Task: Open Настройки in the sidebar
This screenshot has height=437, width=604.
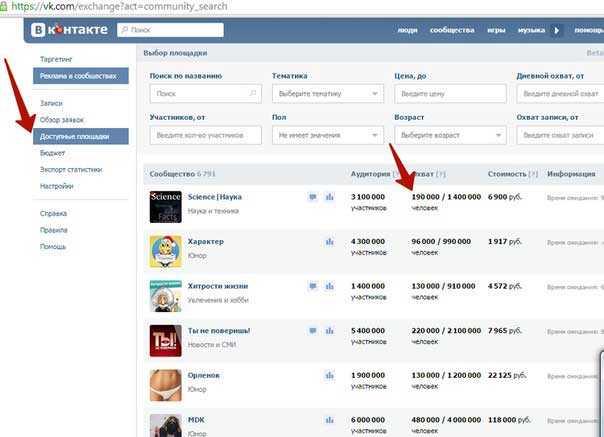Action: pos(57,186)
